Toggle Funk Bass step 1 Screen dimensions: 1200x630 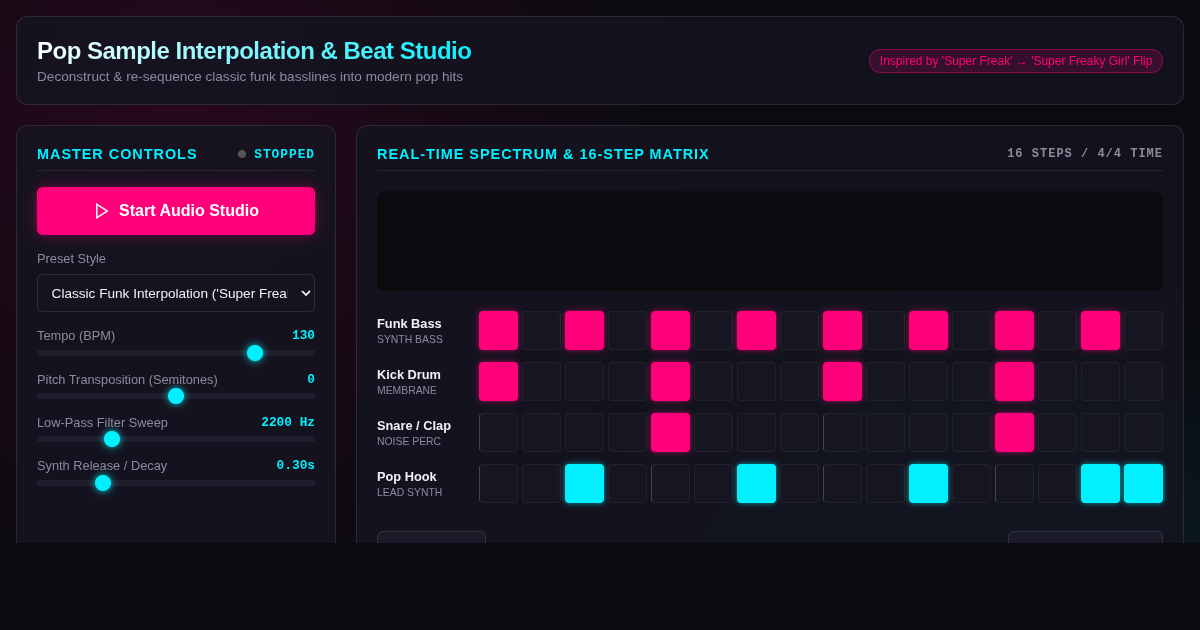click(x=498, y=330)
